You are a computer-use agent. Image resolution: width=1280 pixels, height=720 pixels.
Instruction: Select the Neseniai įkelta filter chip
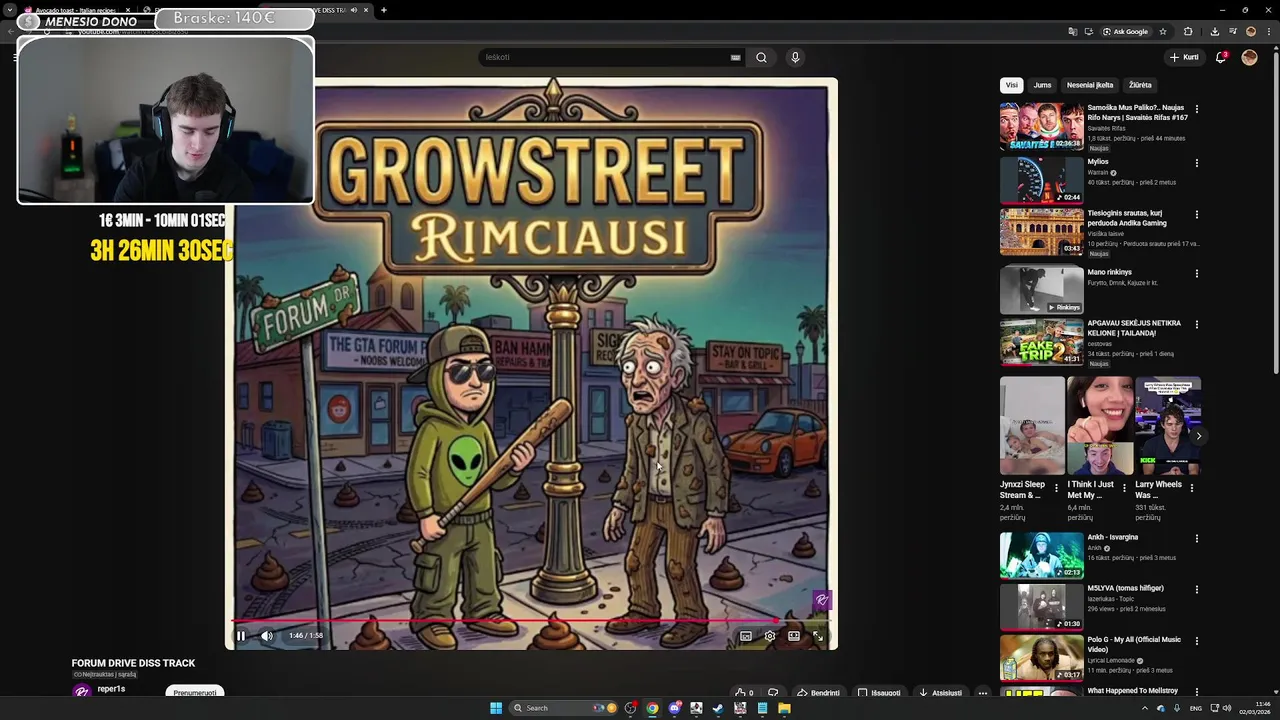1090,85
